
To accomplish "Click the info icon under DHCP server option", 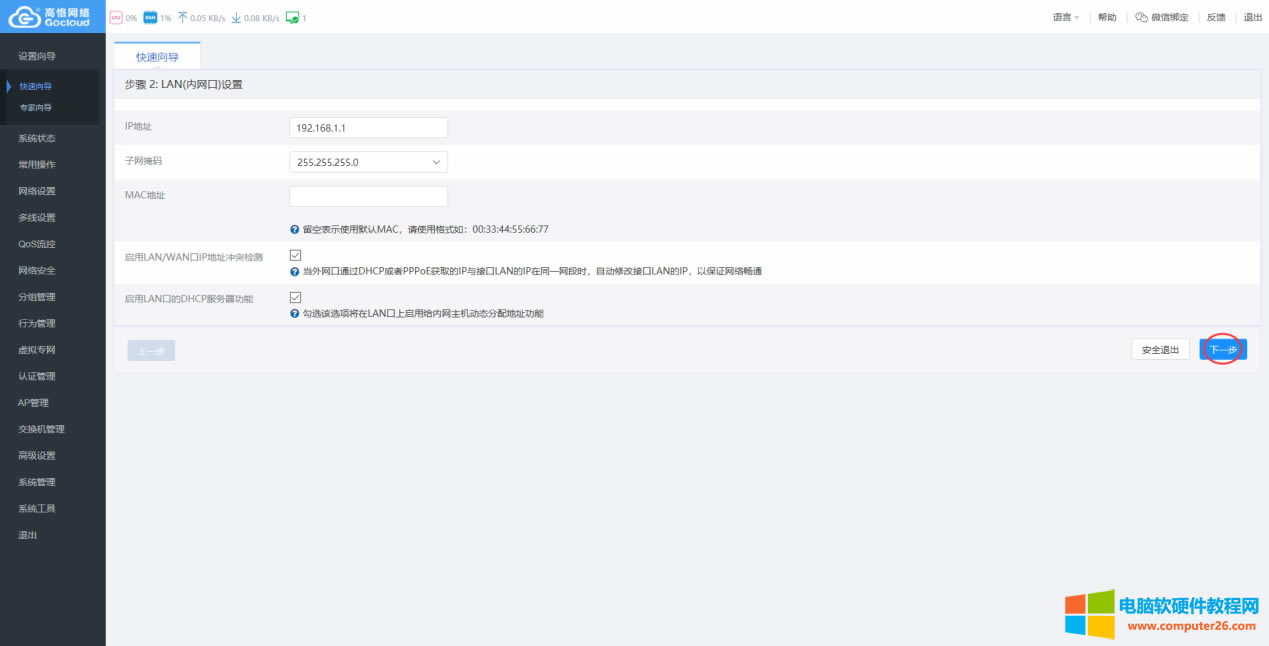I will 296,313.
